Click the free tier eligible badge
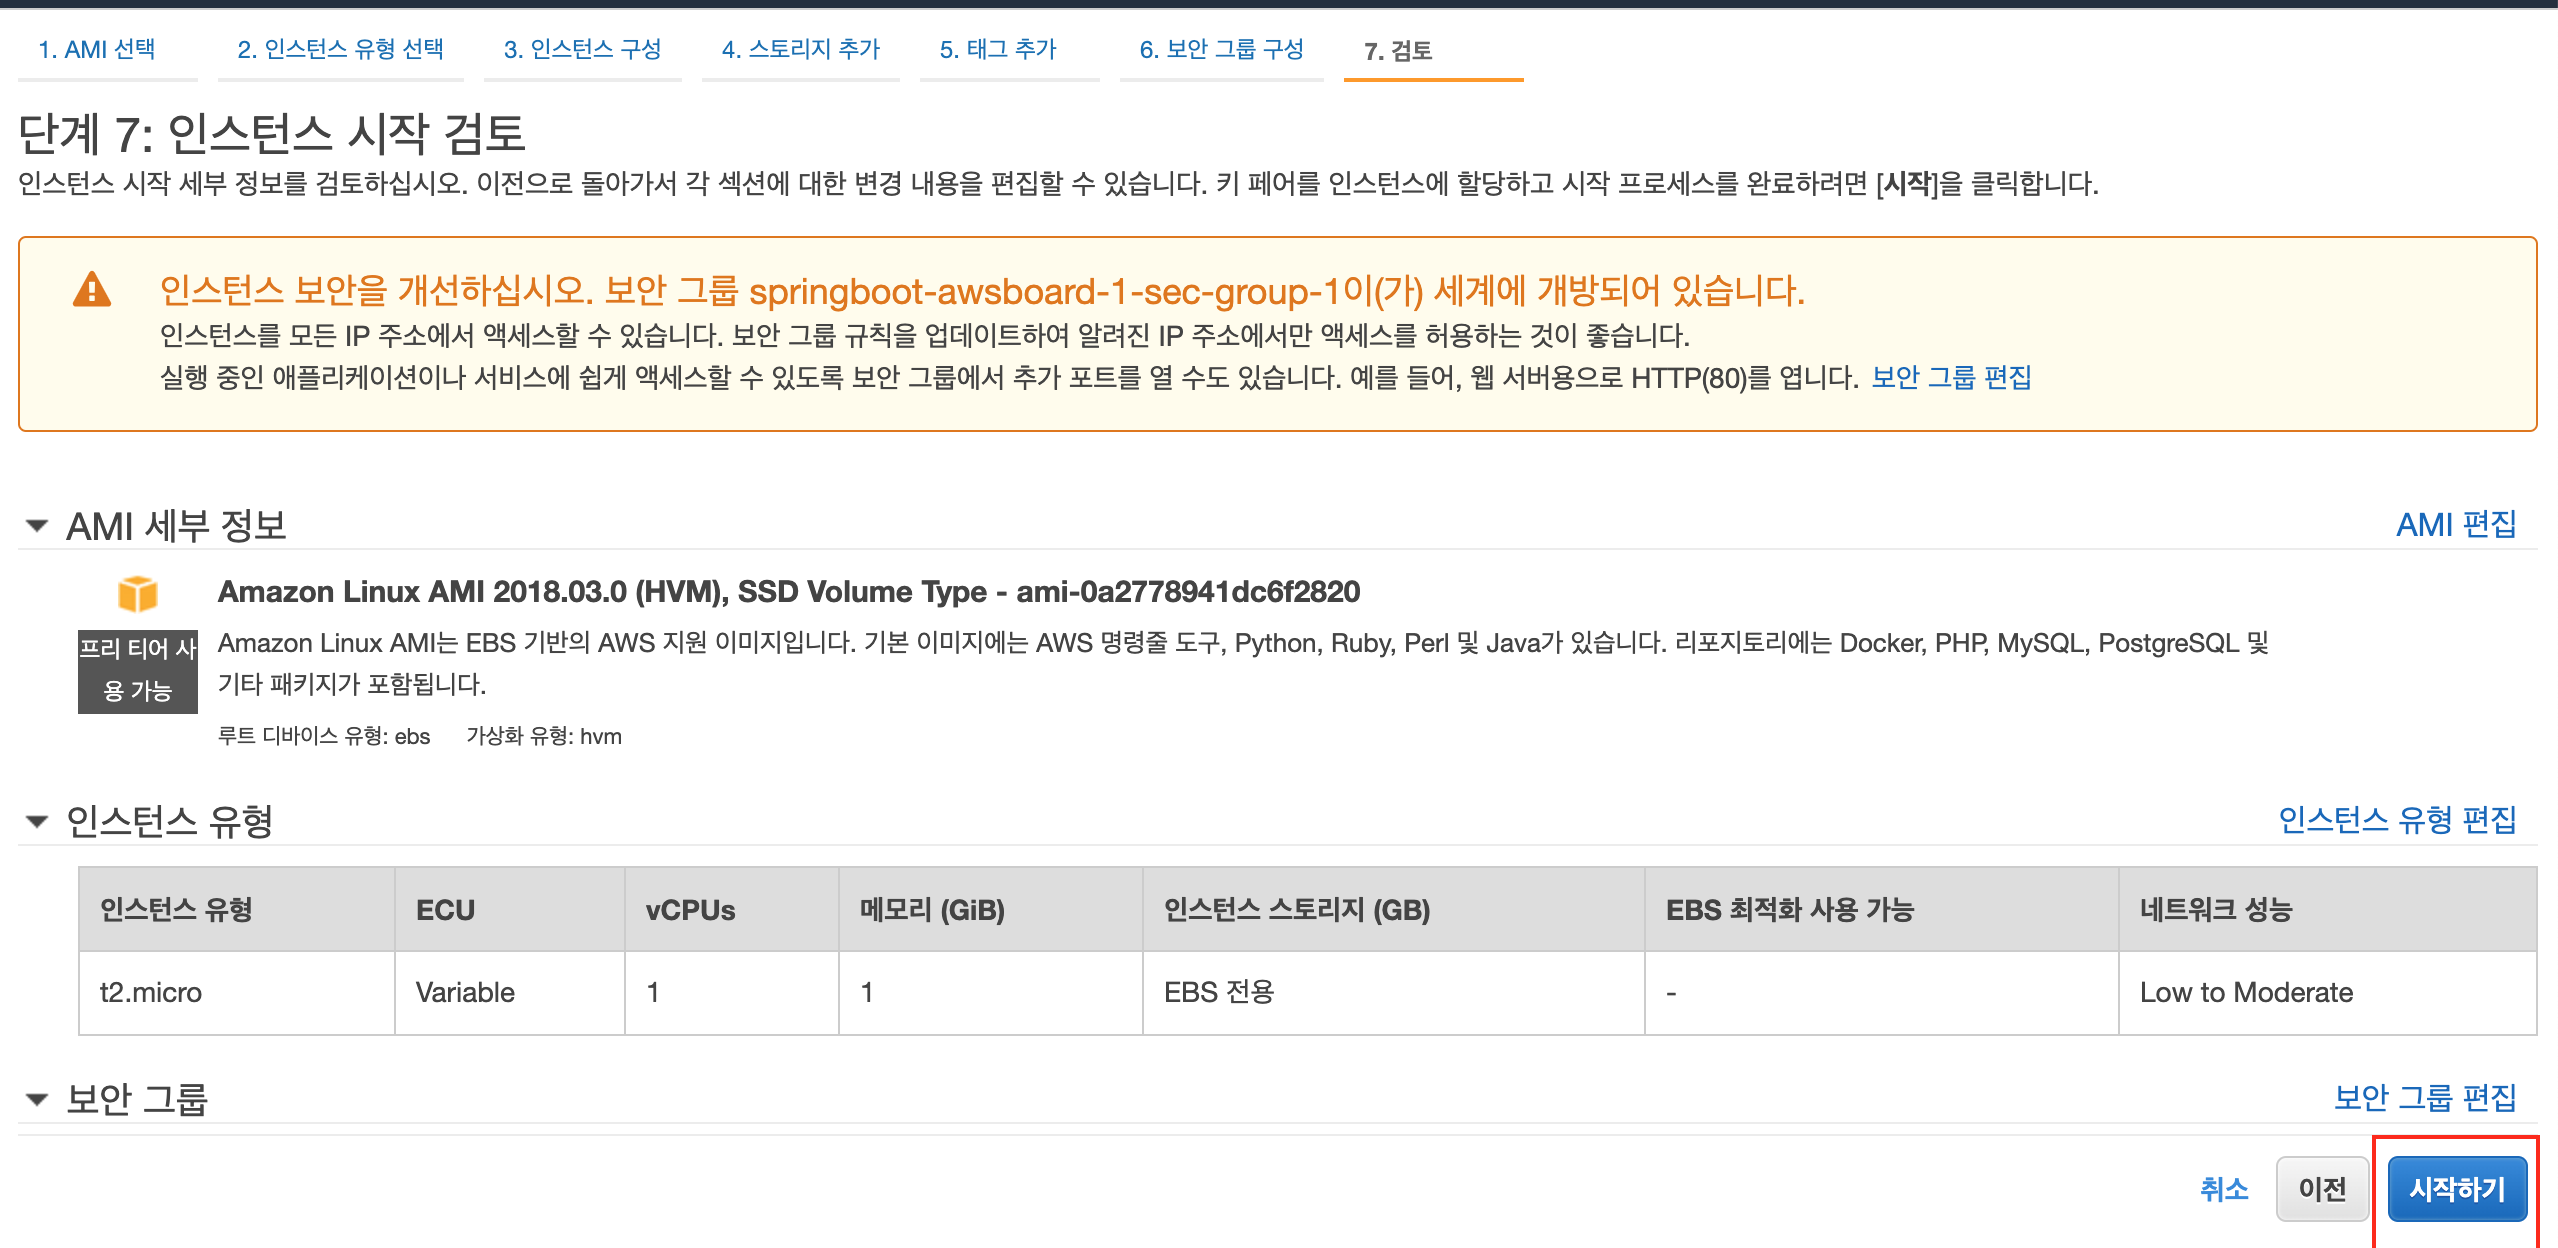 click(x=138, y=670)
